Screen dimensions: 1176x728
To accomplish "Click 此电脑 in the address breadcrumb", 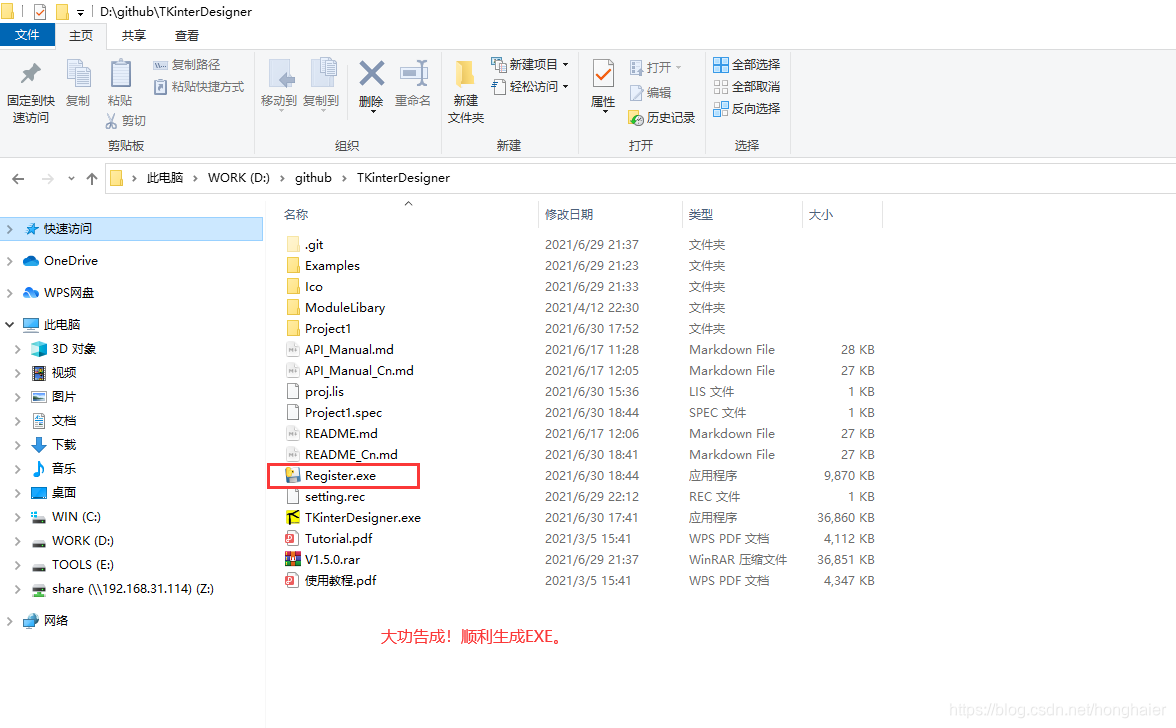I will click(165, 178).
